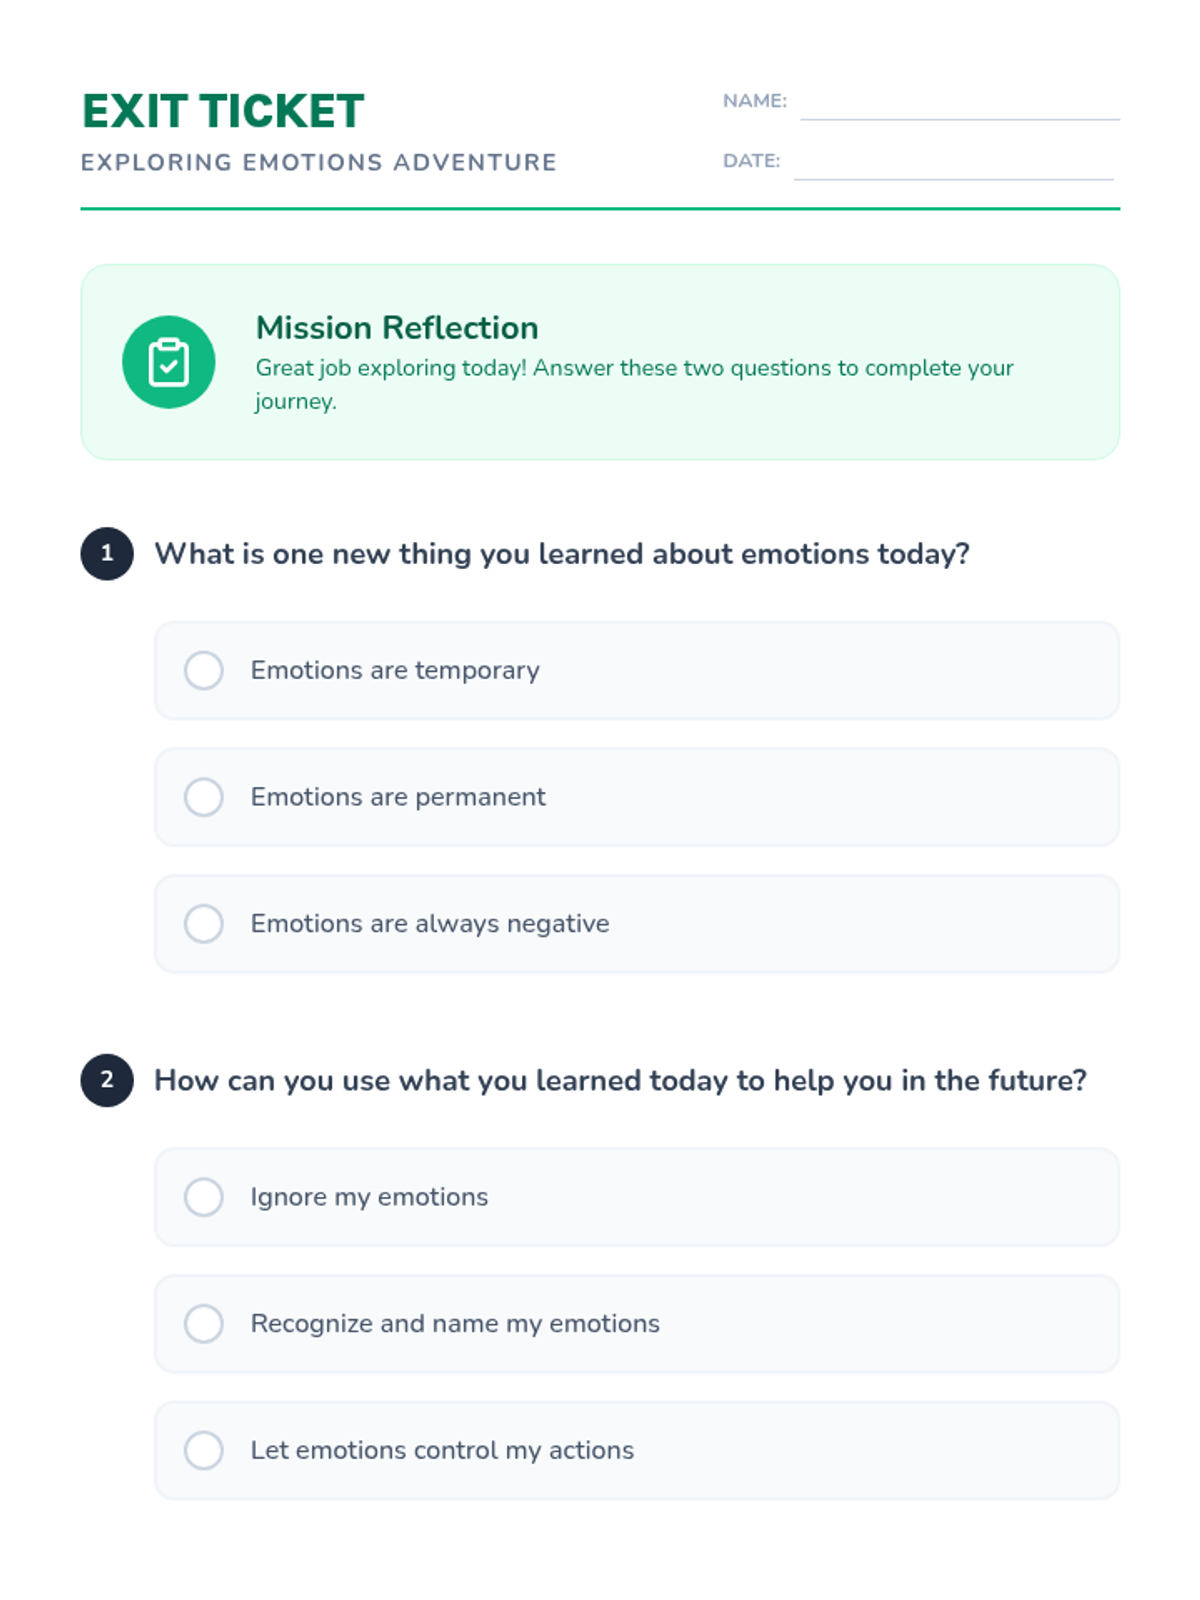1200x1600 pixels.
Task: Choose the 'Ignore my emotions' radio option
Action: (x=204, y=1197)
